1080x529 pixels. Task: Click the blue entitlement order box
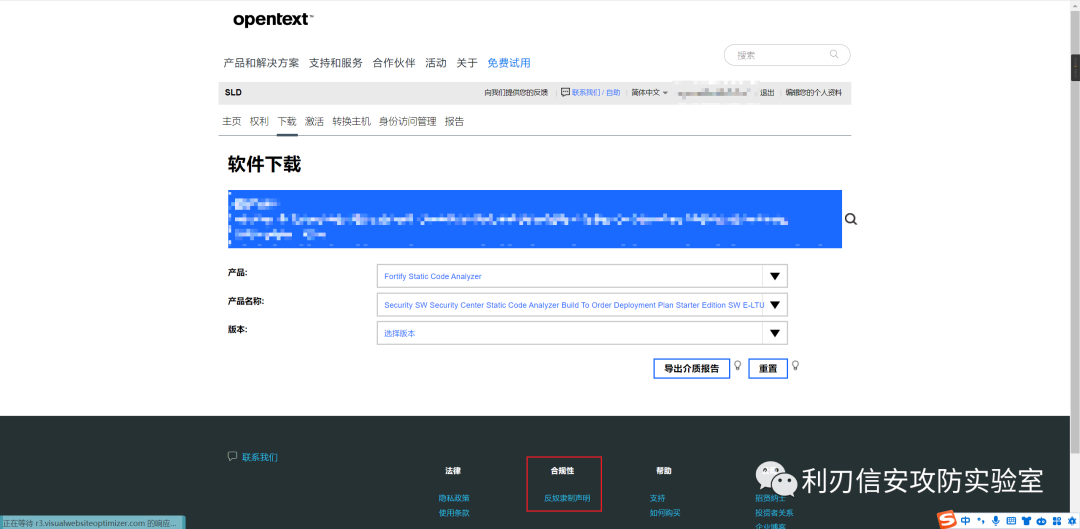[x=534, y=219]
